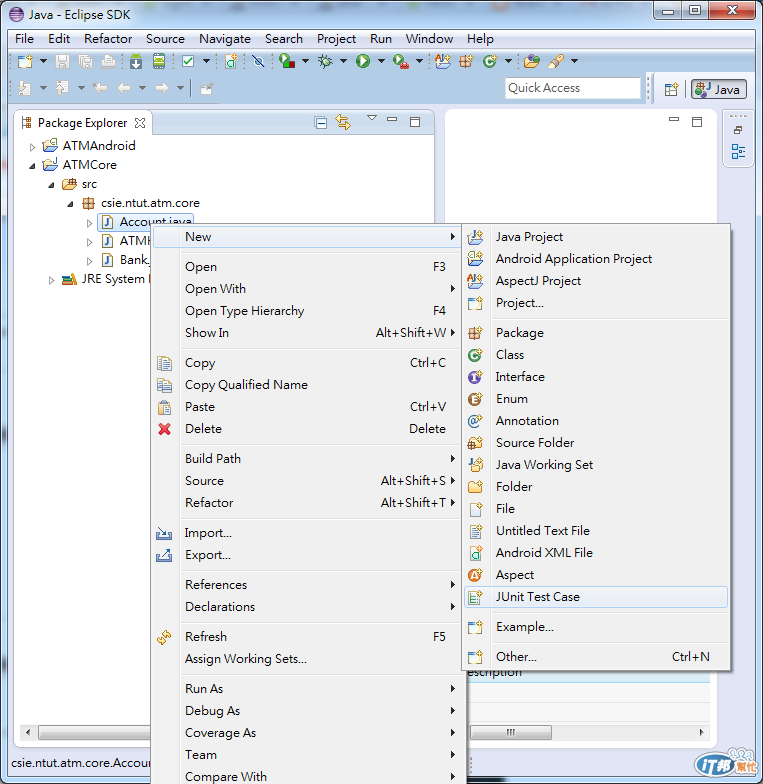Collapse the src folder node
763x784 pixels.
pos(52,185)
